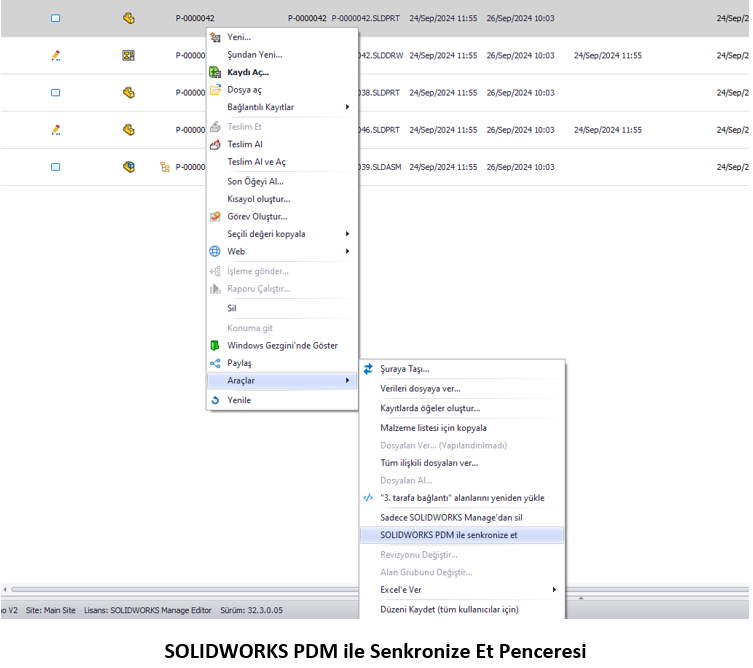The height and width of the screenshot is (668, 753).
Task: Click the Görev Oluştur task icon
Action: (x=215, y=216)
